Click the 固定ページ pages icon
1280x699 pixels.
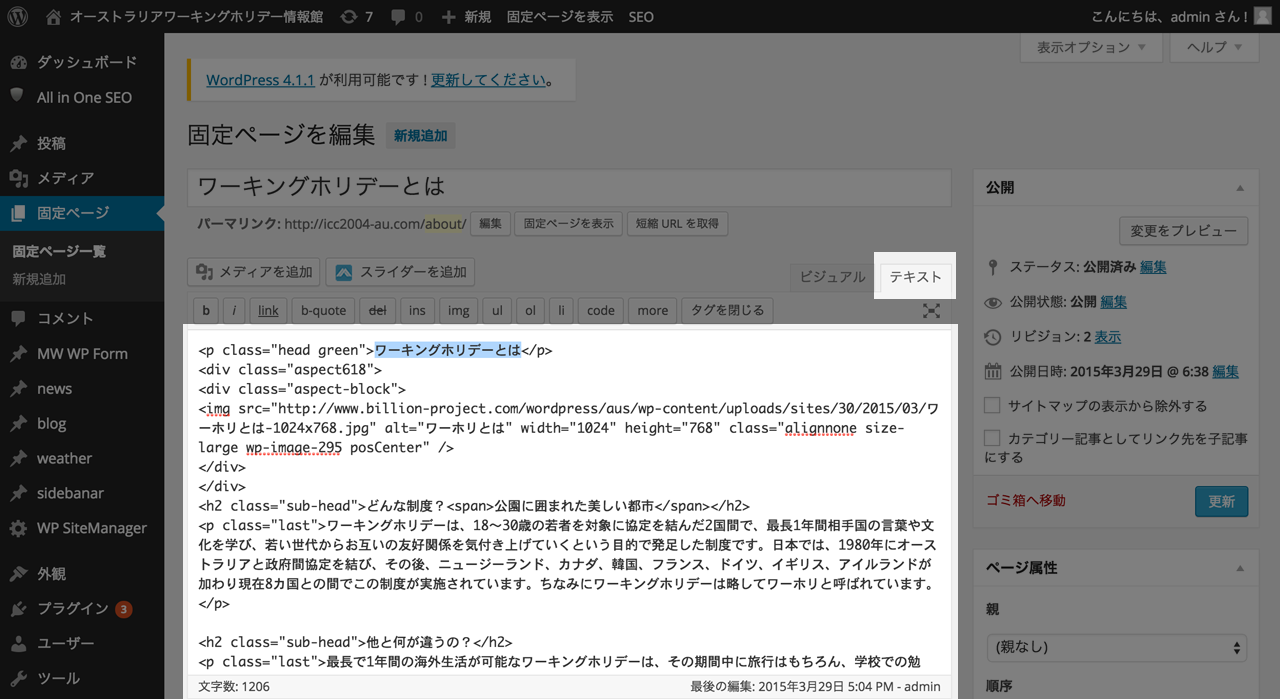[x=18, y=213]
